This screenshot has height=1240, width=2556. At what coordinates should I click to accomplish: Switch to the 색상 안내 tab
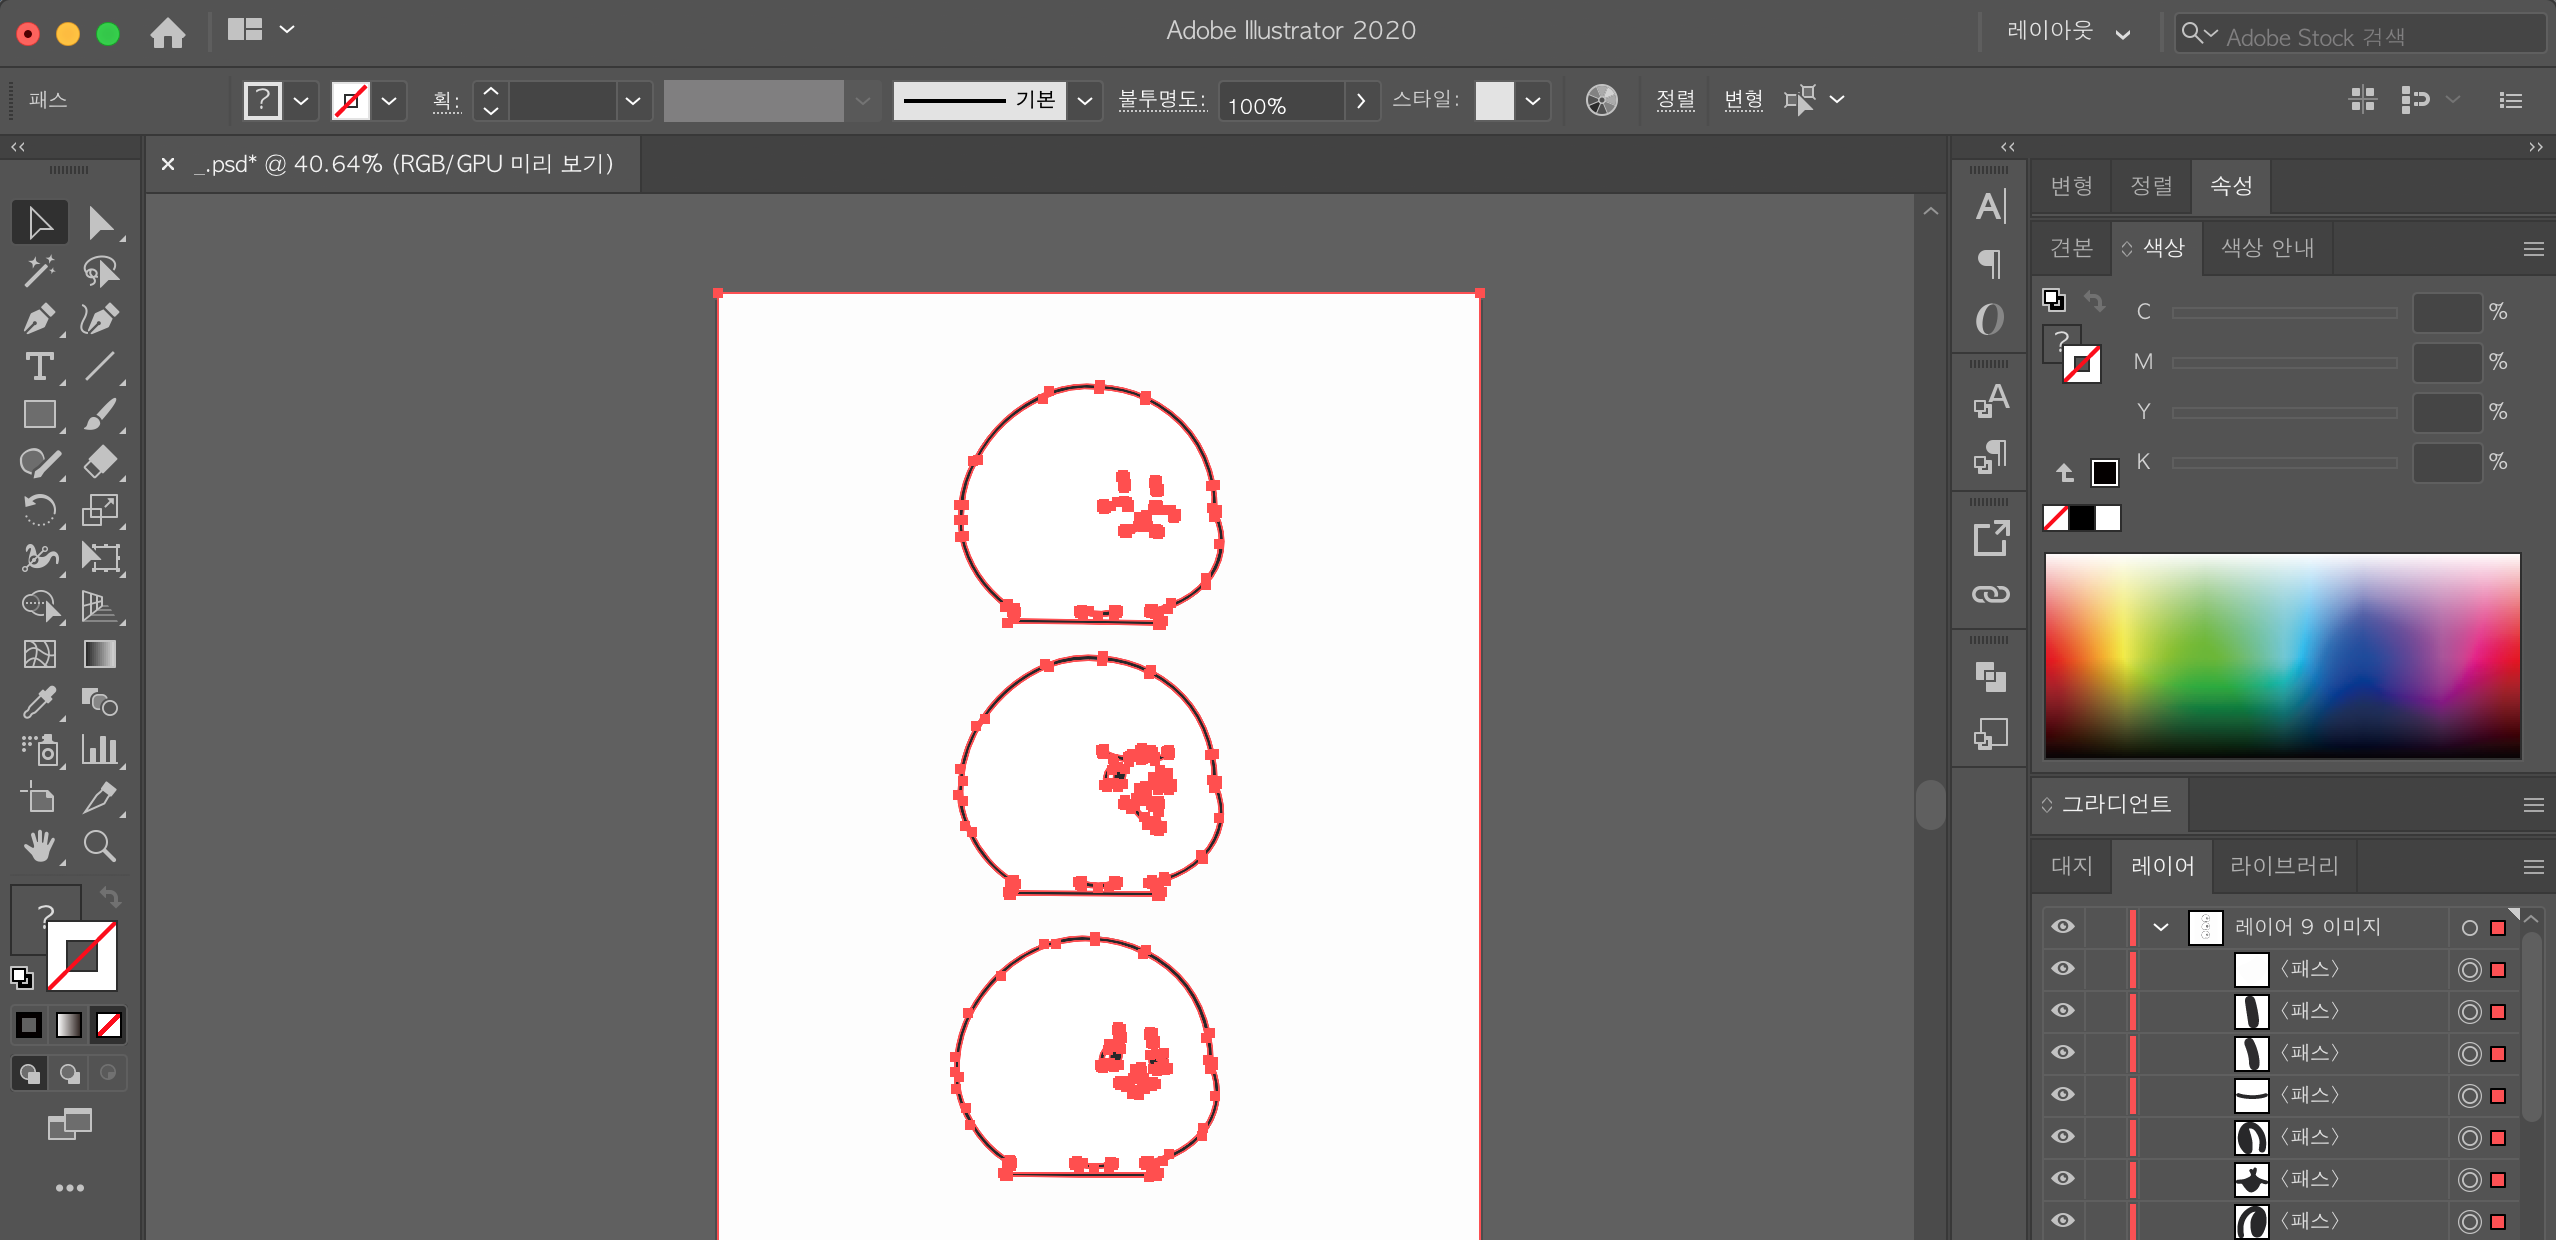2268,248
